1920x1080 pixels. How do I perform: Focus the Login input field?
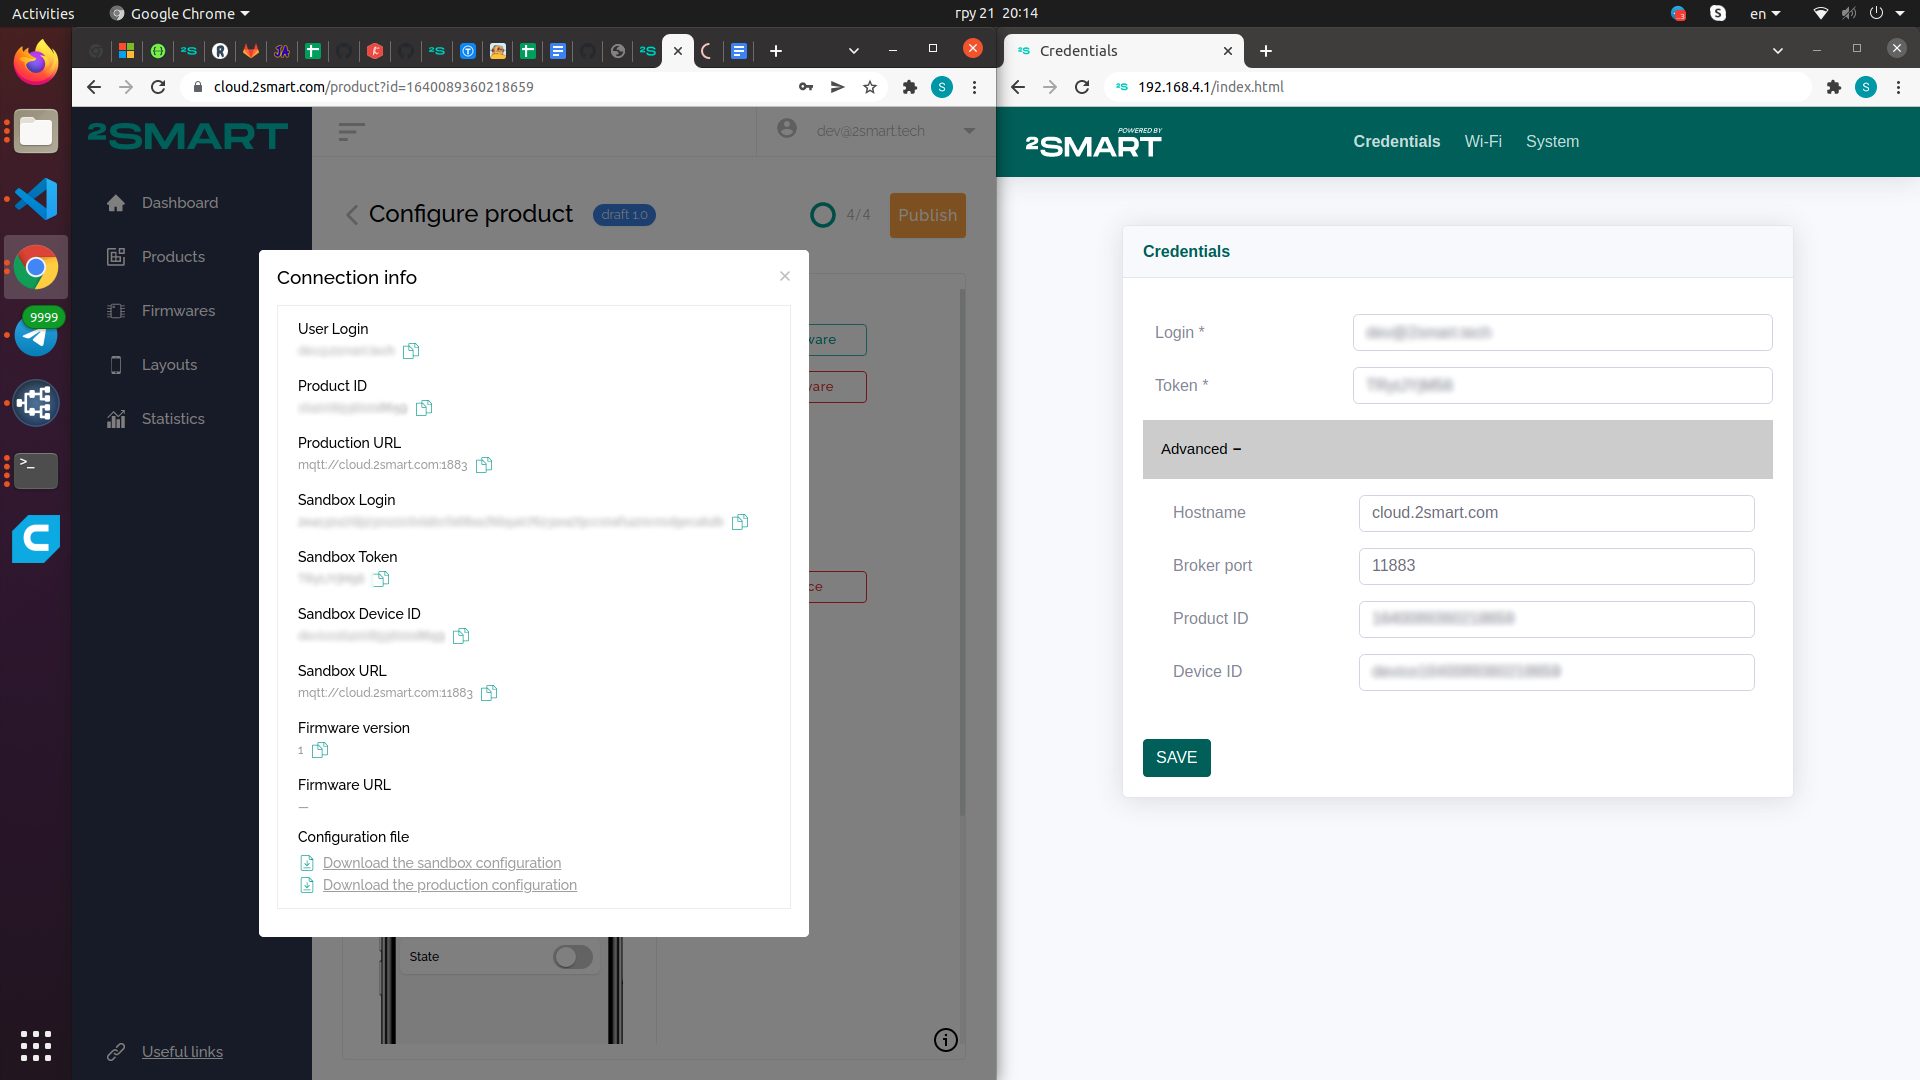point(1562,333)
